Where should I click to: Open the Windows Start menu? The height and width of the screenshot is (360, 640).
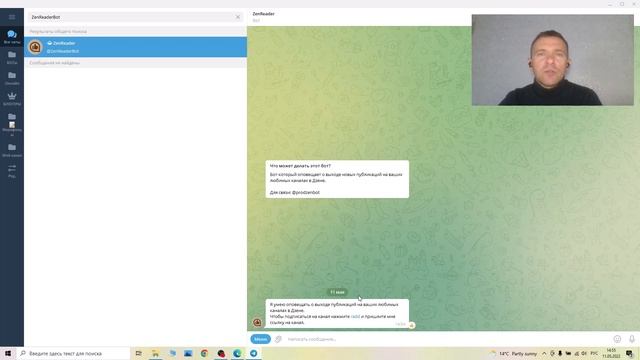pos(8,353)
